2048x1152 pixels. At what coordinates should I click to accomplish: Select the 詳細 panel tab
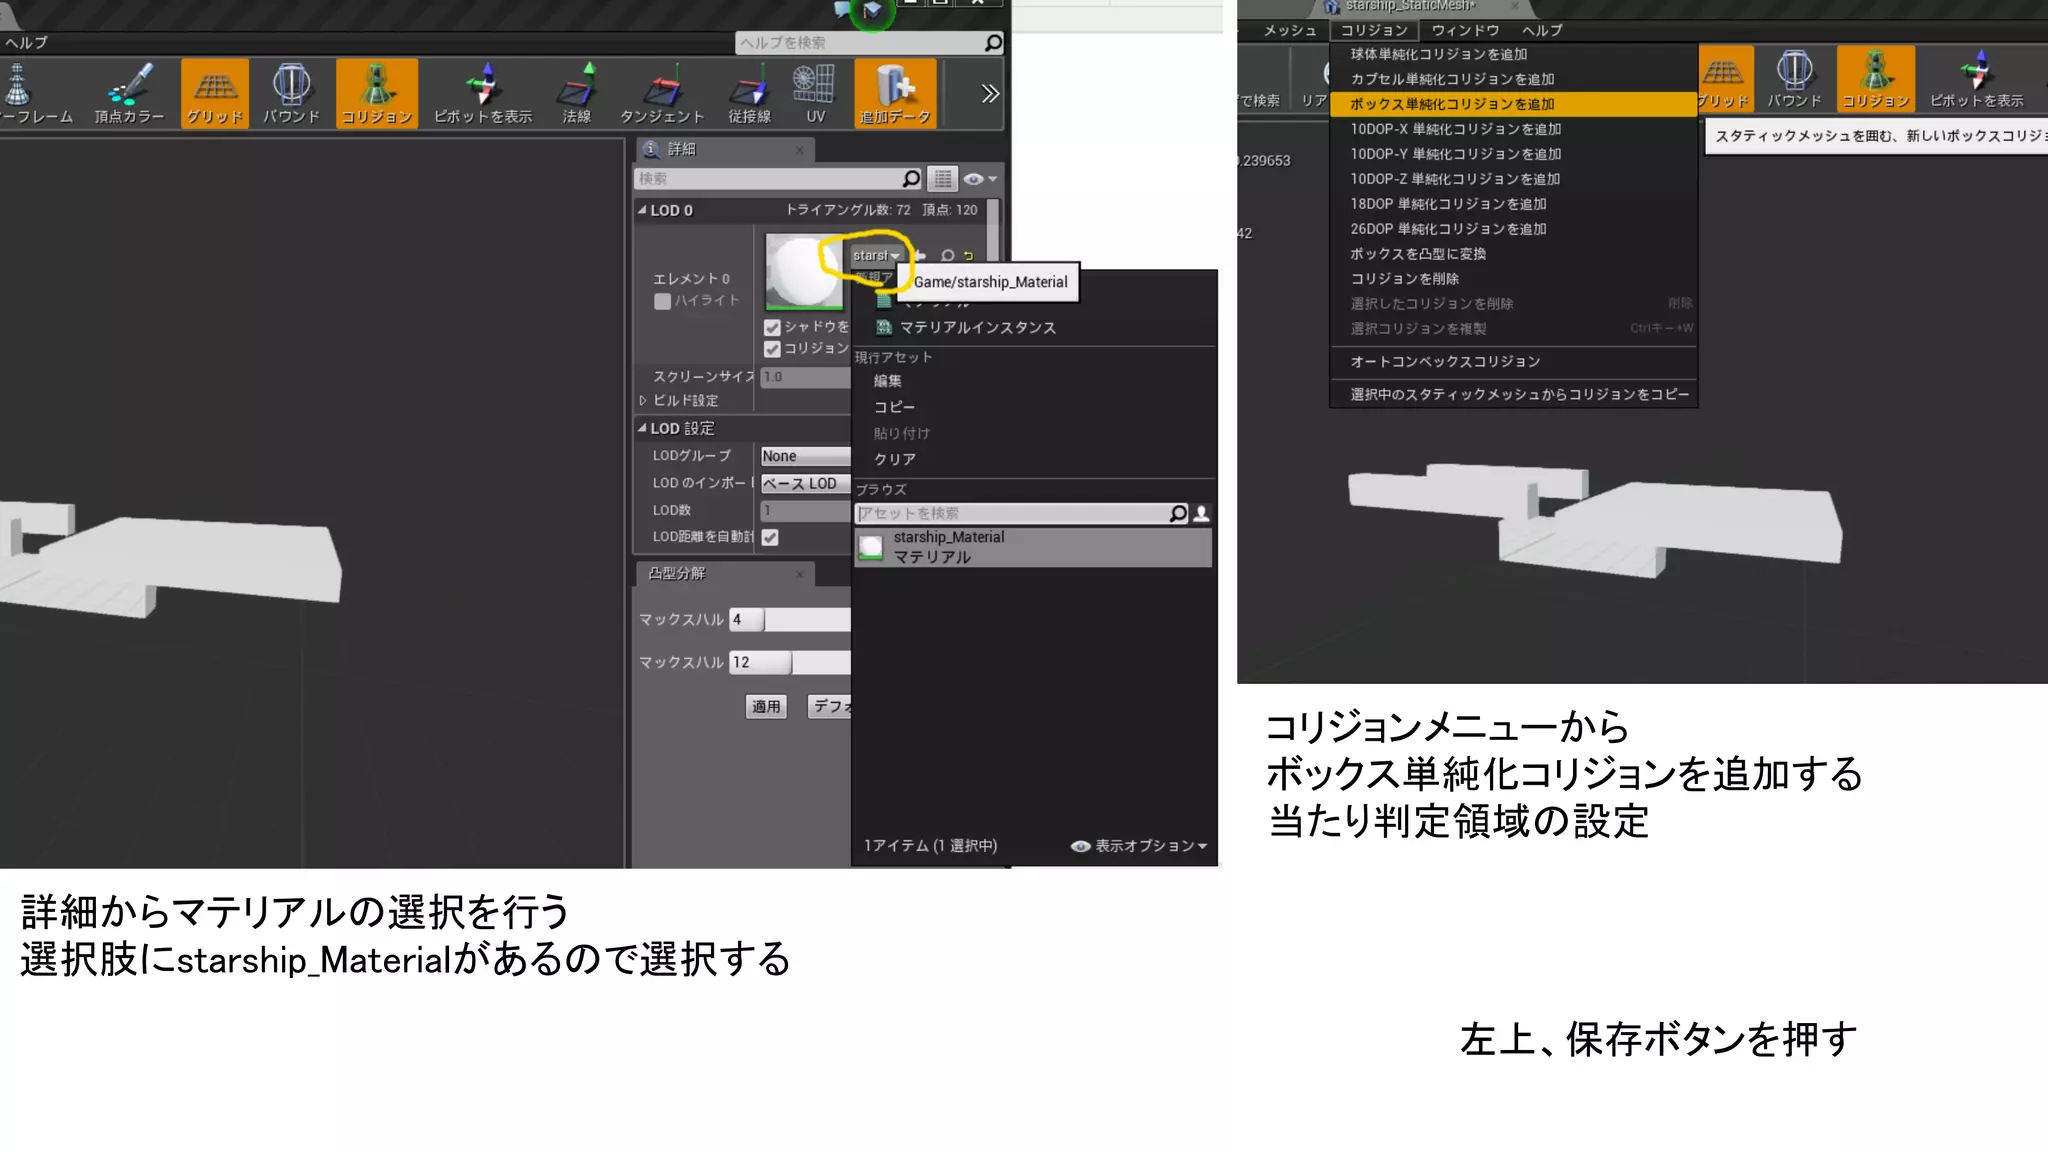click(725, 149)
